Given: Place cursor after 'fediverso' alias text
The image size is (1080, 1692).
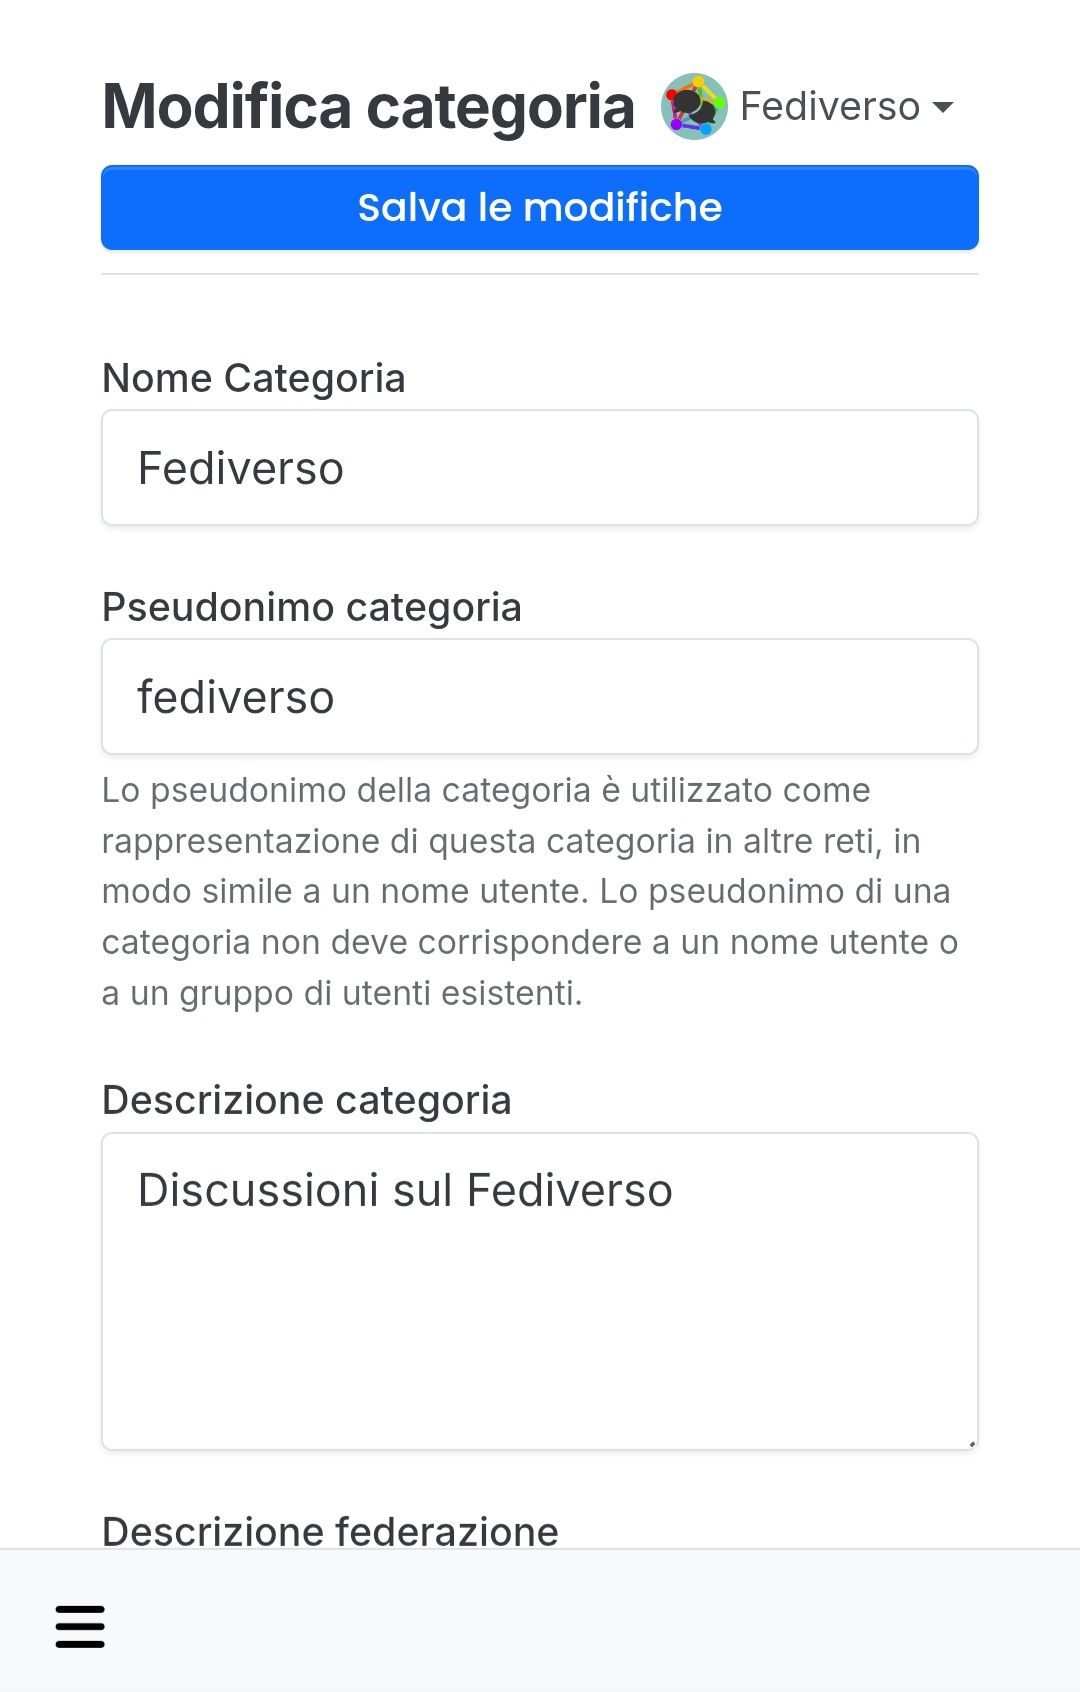Looking at the screenshot, I should point(338,697).
